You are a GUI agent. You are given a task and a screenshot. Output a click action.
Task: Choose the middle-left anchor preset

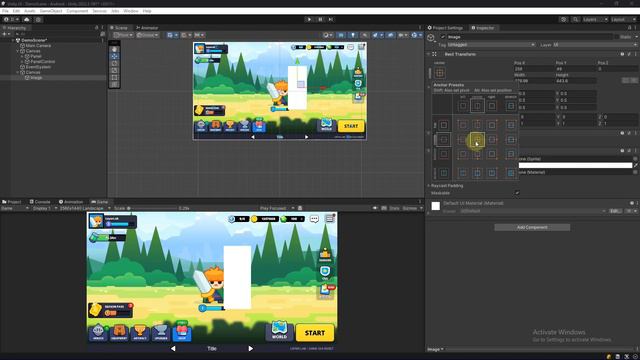point(463,140)
